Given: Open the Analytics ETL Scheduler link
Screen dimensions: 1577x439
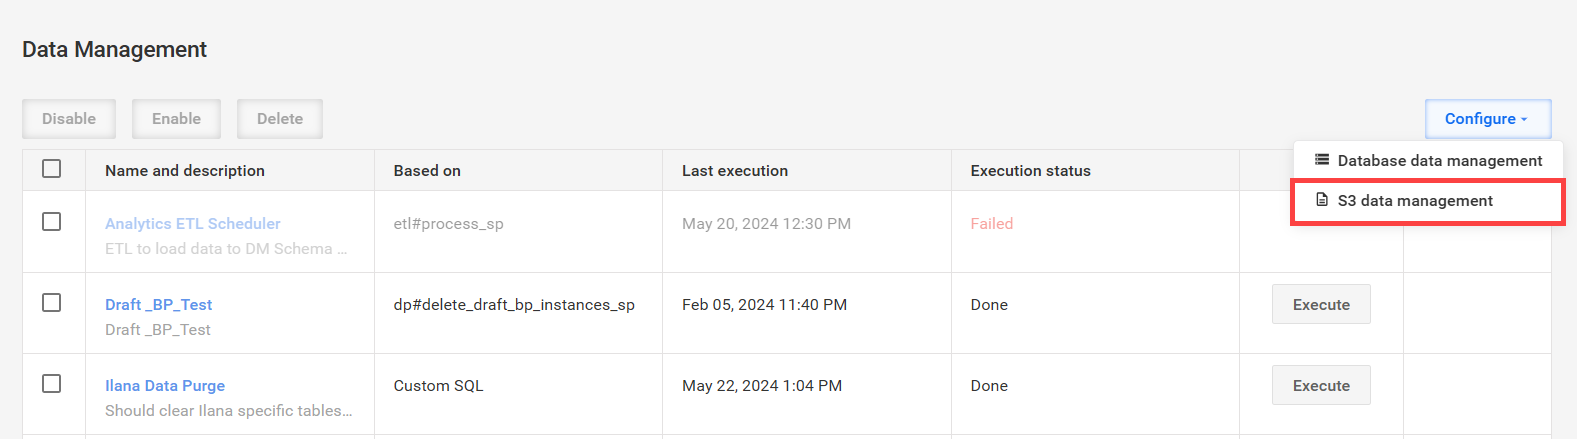Looking at the screenshot, I should point(193,224).
